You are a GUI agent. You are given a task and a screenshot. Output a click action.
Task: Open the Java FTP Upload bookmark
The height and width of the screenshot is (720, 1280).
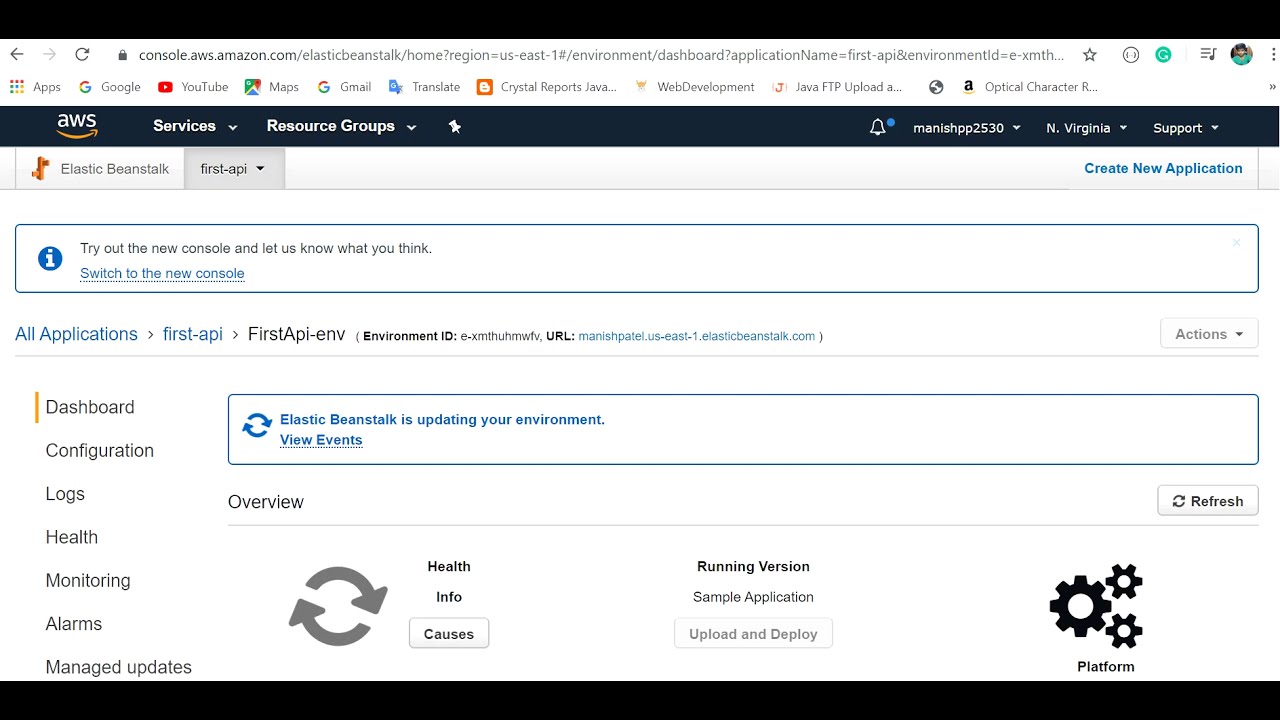coord(838,87)
